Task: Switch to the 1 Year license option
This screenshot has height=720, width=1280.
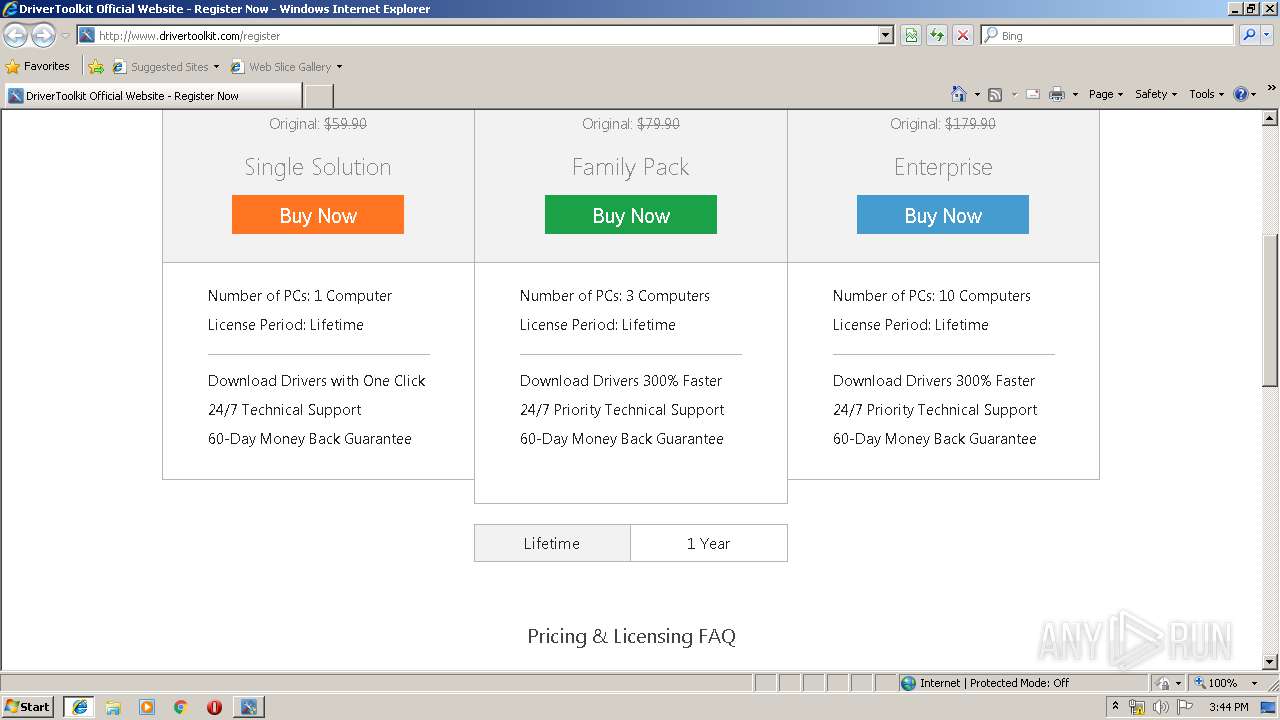Action: pyautogui.click(x=709, y=543)
